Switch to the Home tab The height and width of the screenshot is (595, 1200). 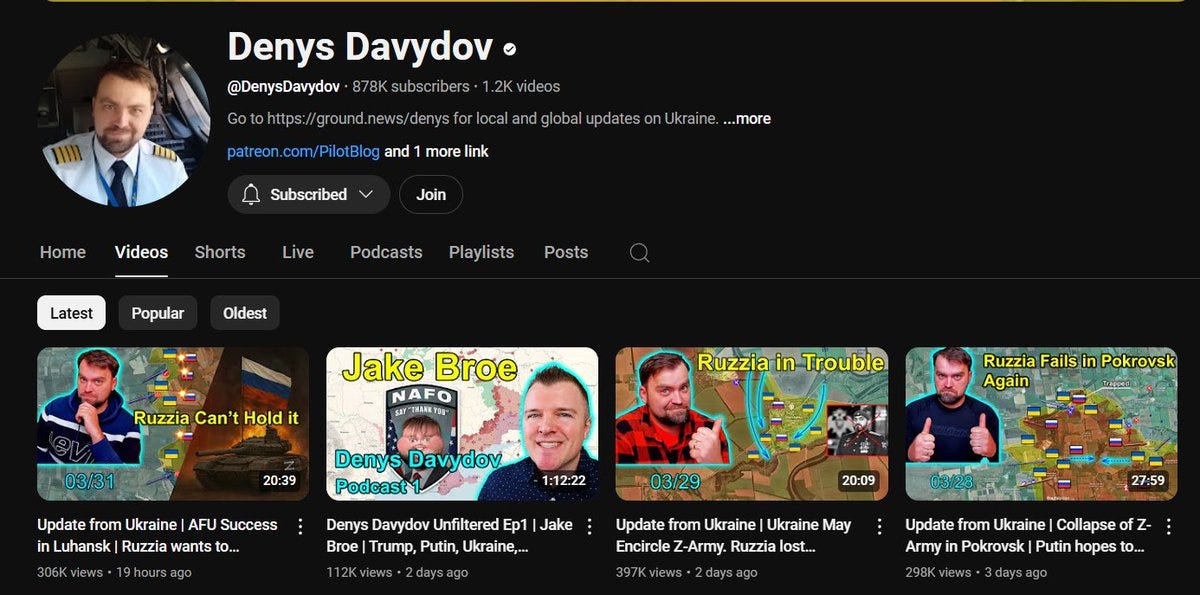pyautogui.click(x=63, y=252)
